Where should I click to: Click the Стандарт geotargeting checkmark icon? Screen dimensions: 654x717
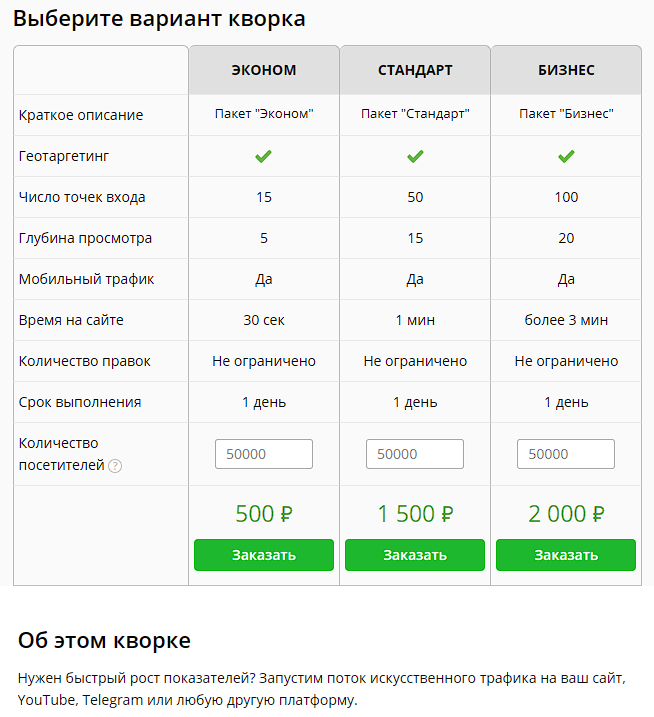pos(415,156)
